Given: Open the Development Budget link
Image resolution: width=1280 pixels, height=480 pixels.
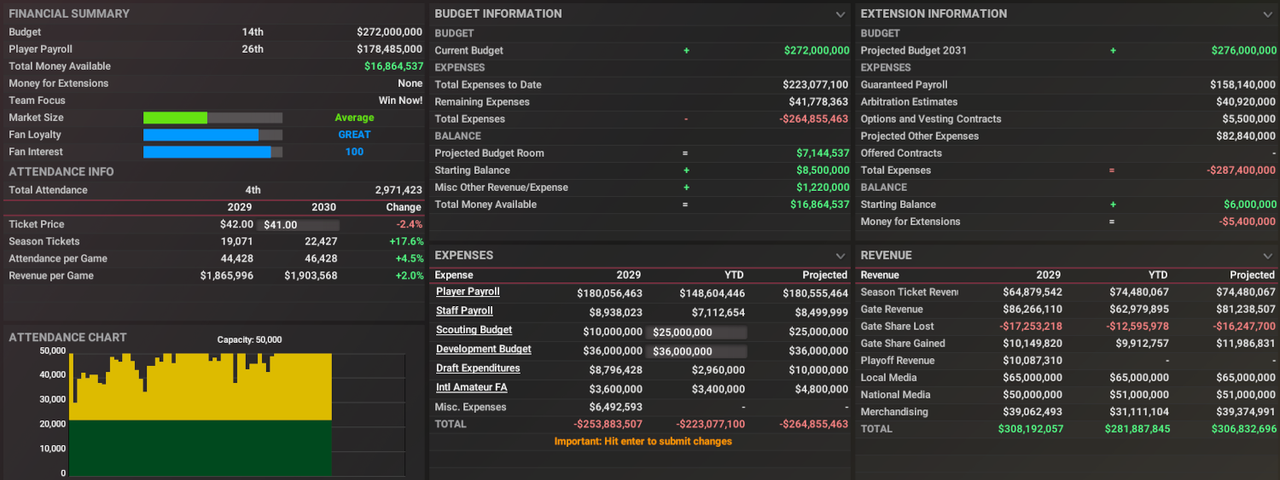Looking at the screenshot, I should coord(483,349).
